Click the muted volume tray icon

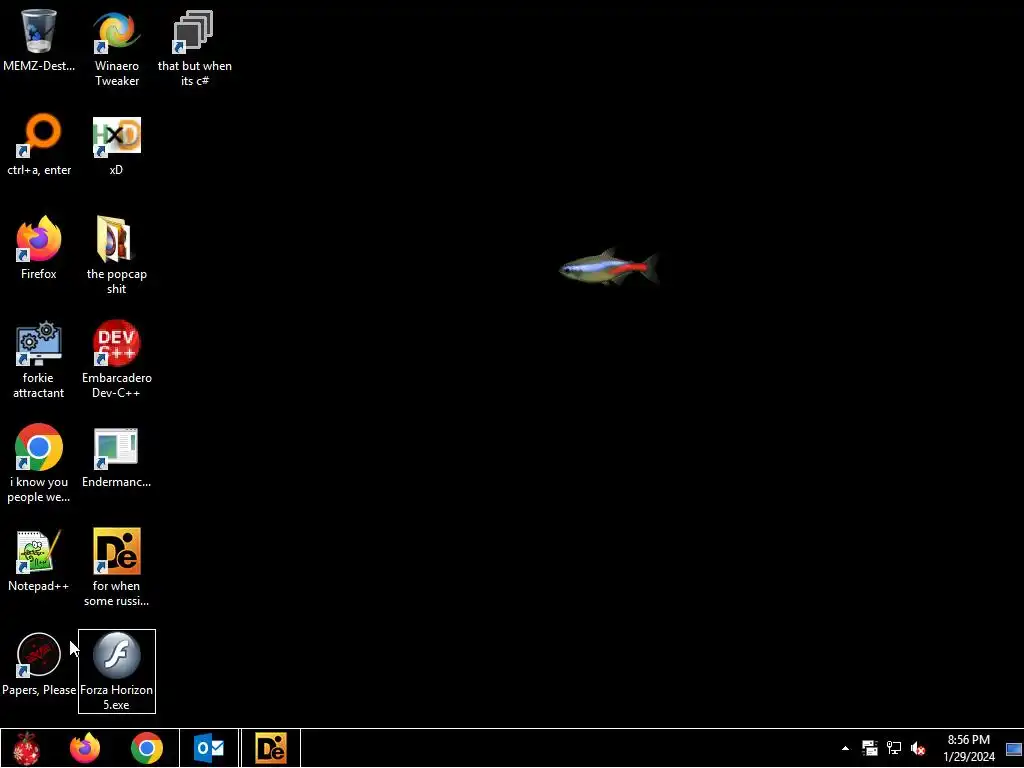[918, 748]
